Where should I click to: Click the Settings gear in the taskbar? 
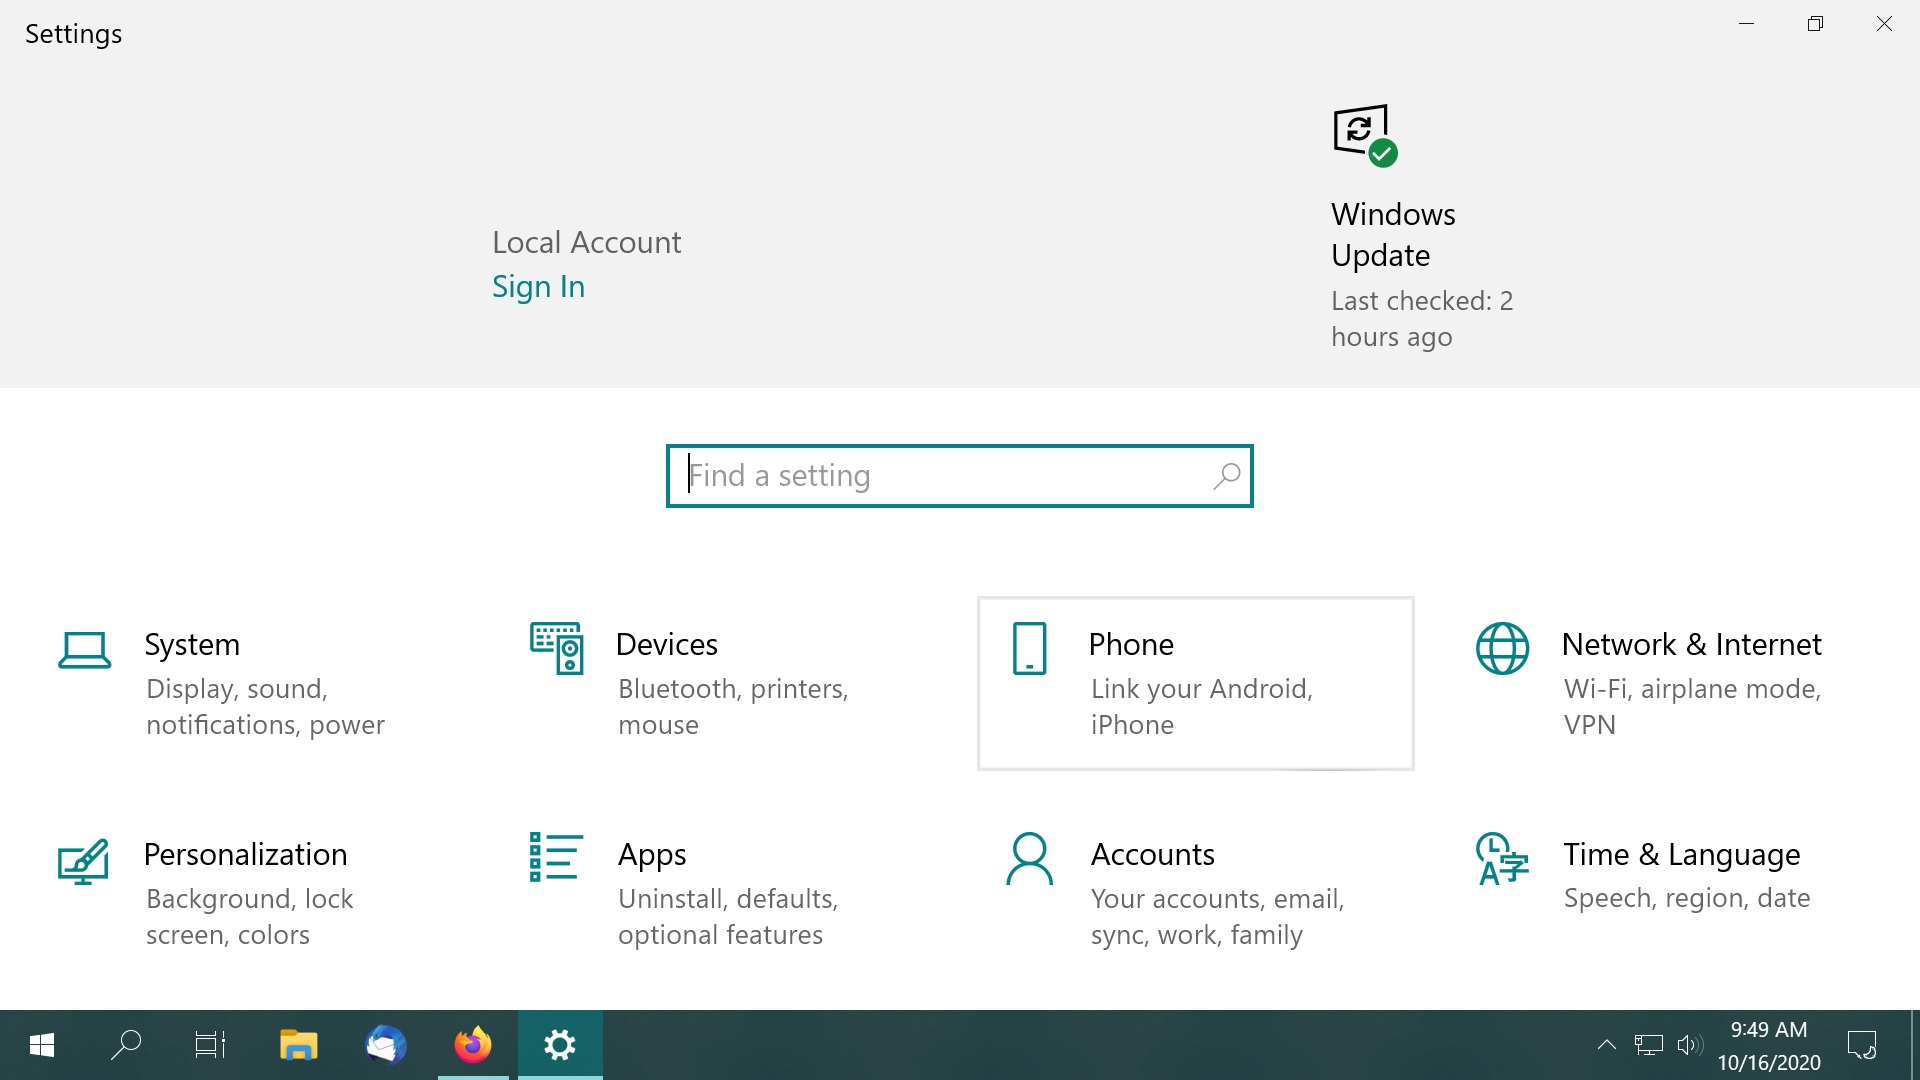click(x=560, y=1045)
